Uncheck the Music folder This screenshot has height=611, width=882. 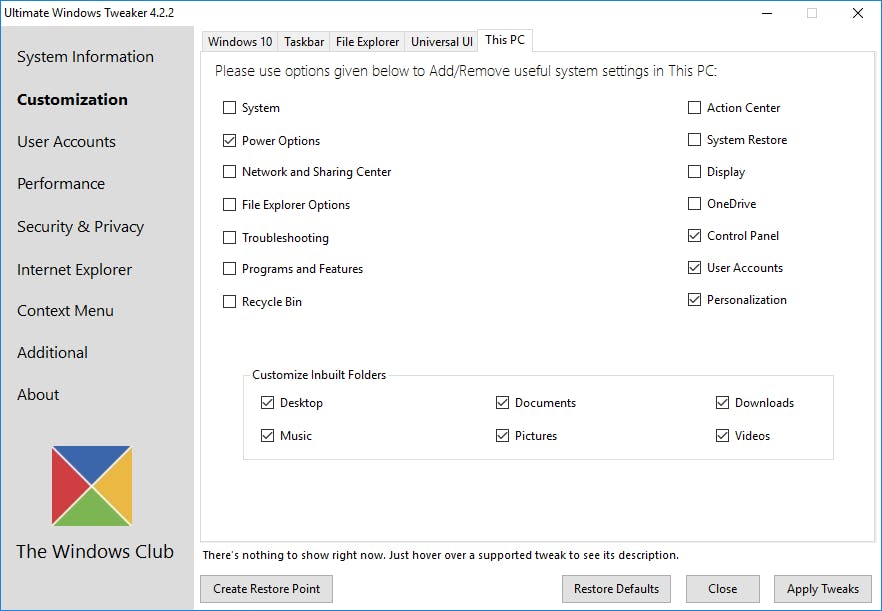coord(268,435)
